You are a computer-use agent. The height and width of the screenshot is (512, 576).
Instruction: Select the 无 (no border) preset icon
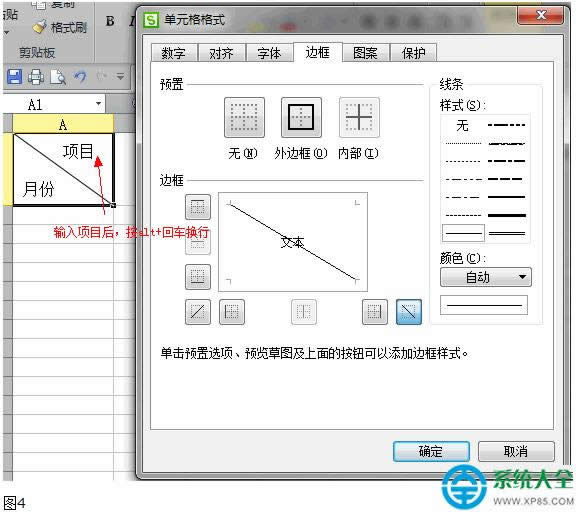click(x=244, y=118)
